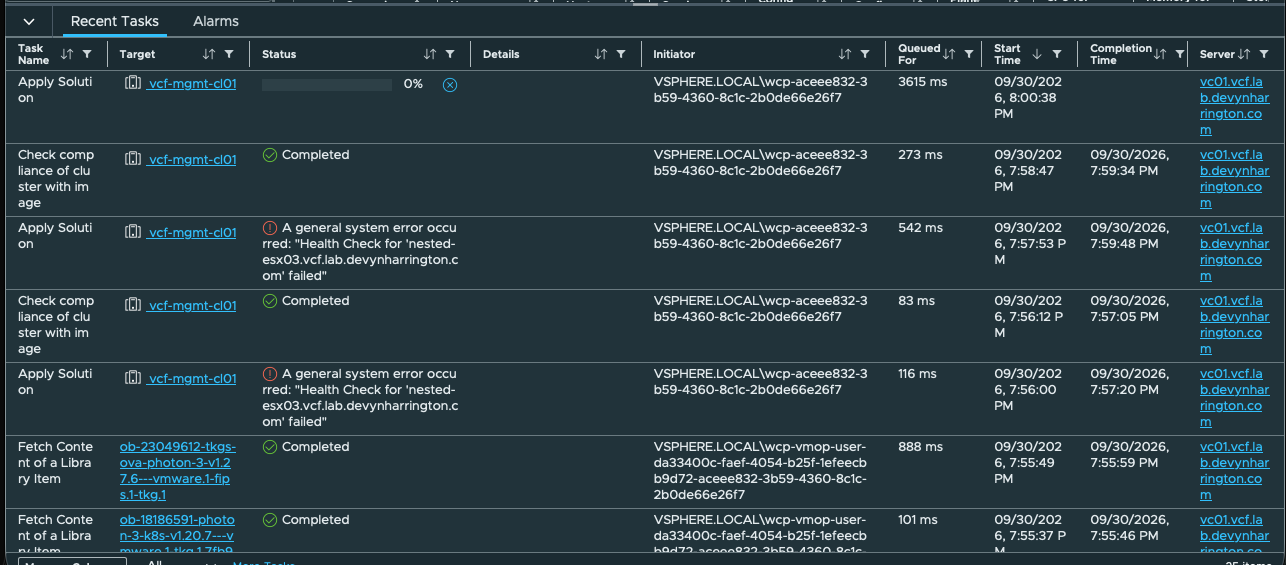Open vcf-mgmt-cl01 link in the 83 ms row
The height and width of the screenshot is (565, 1286).
click(192, 305)
